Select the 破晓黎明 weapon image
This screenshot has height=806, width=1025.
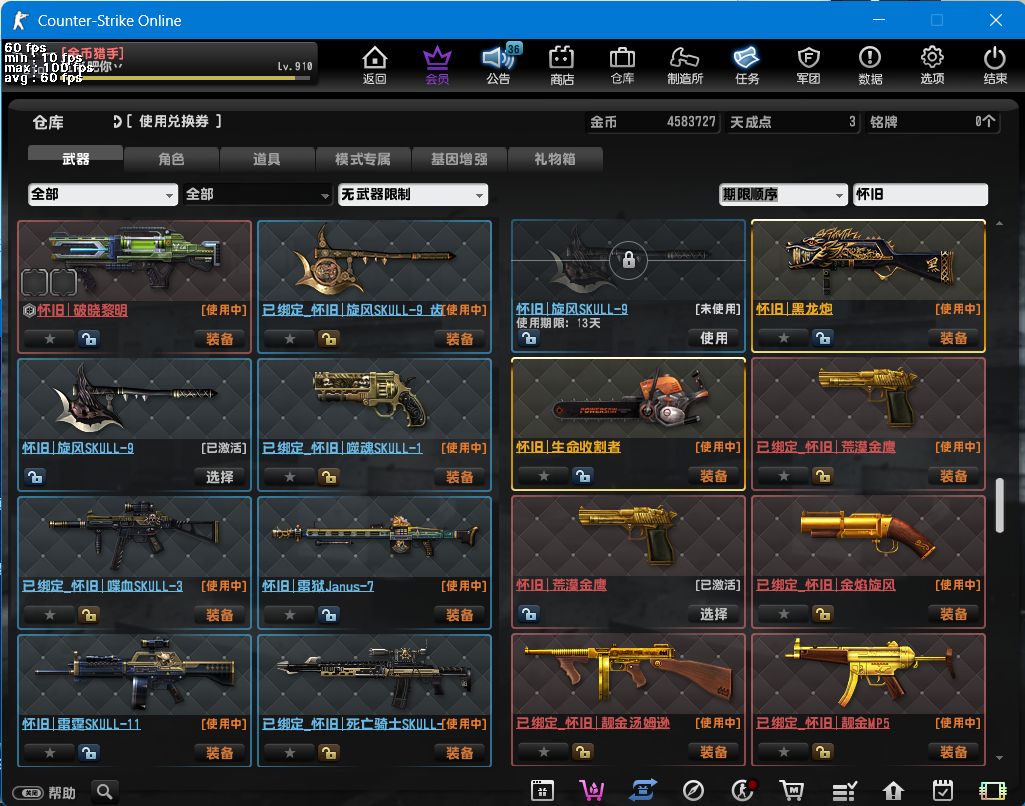(135, 261)
